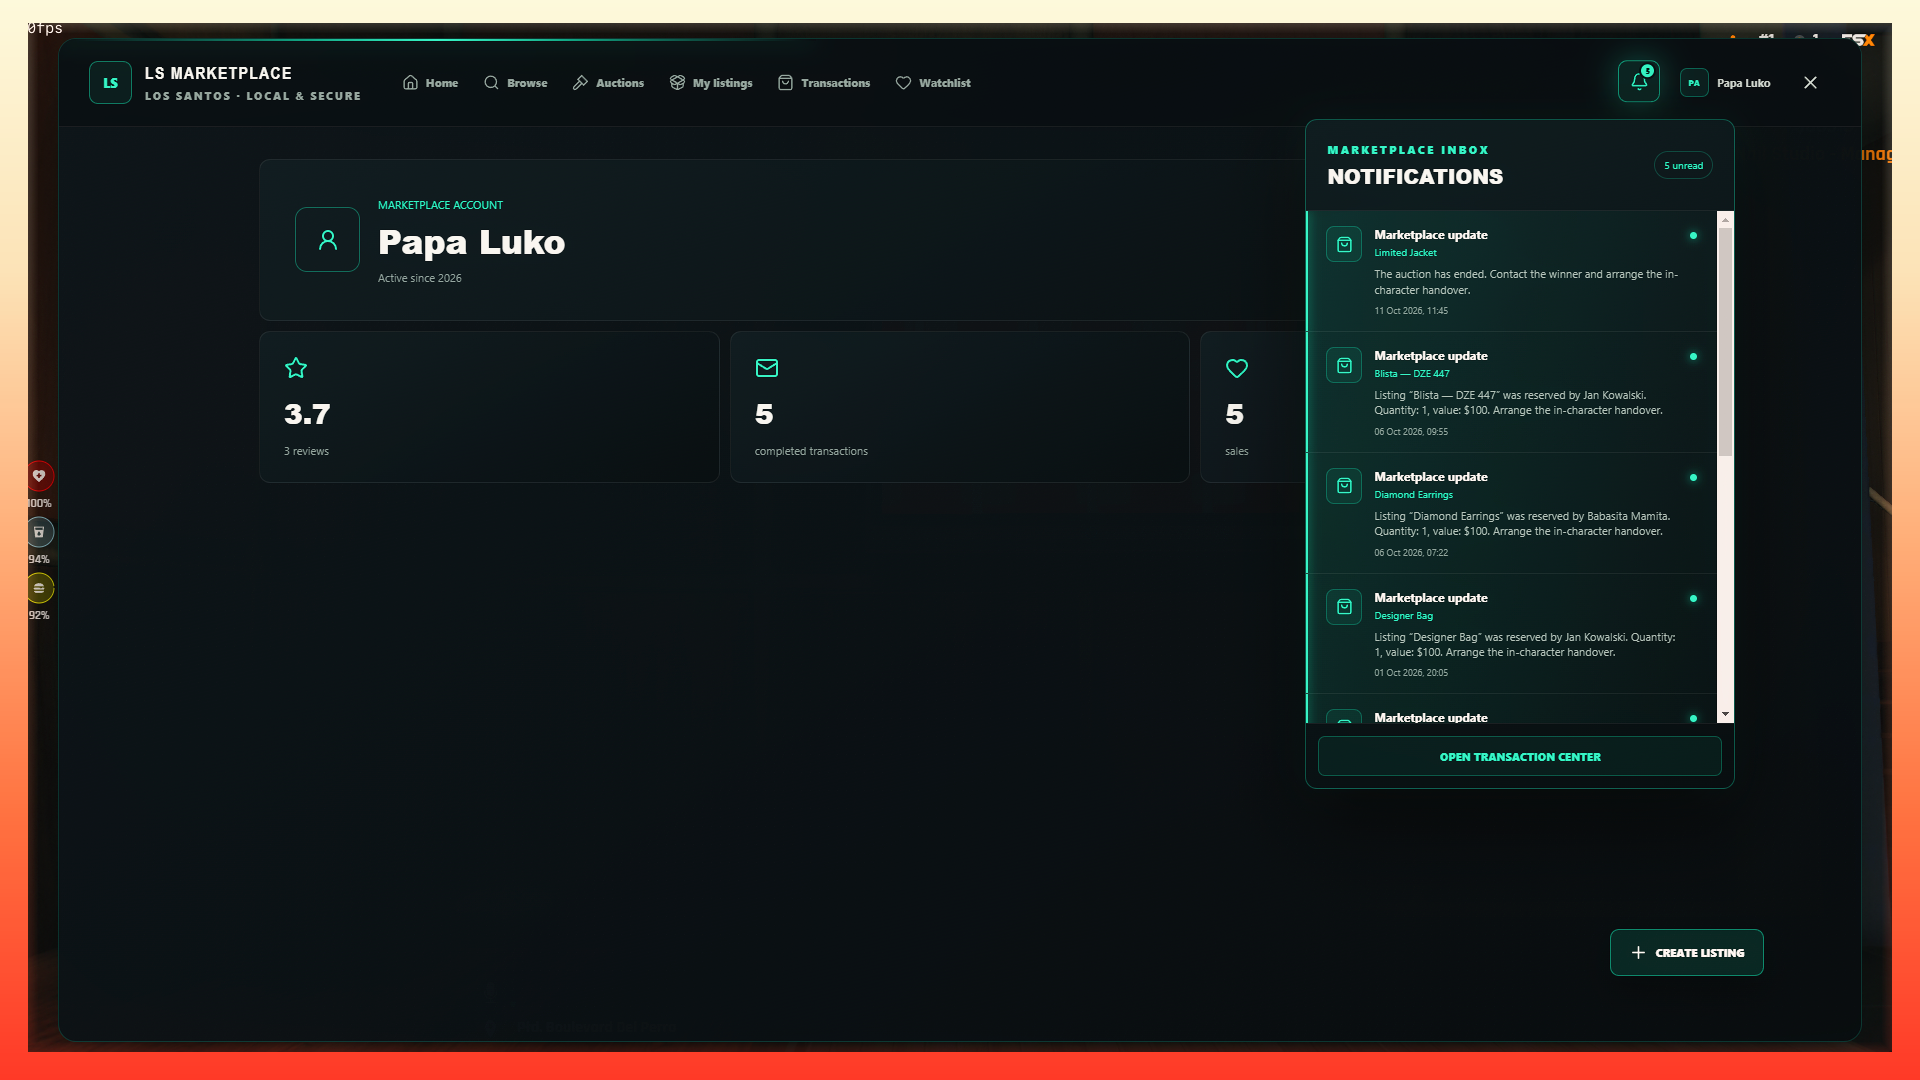Click the bag icon on the Designer Bag notification
1920x1080 pixels.
pyautogui.click(x=1344, y=607)
